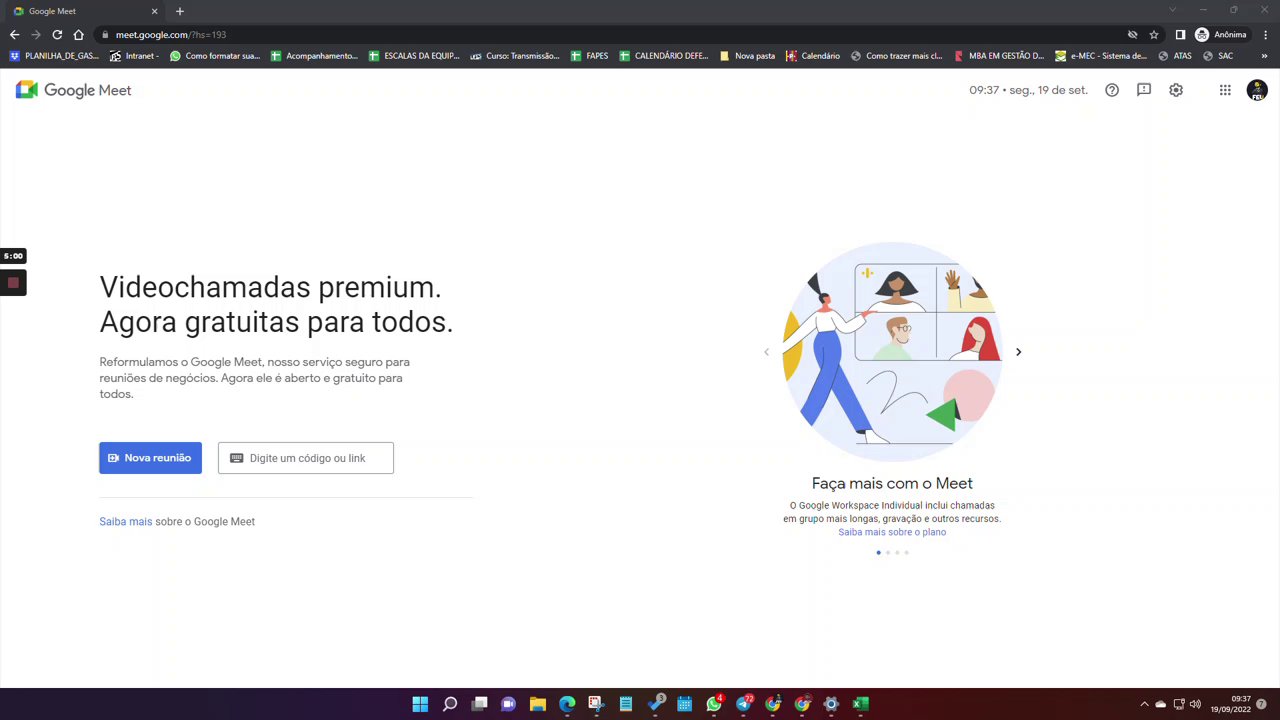Open 'Saiba mais' link about Google Meet

pyautogui.click(x=126, y=521)
